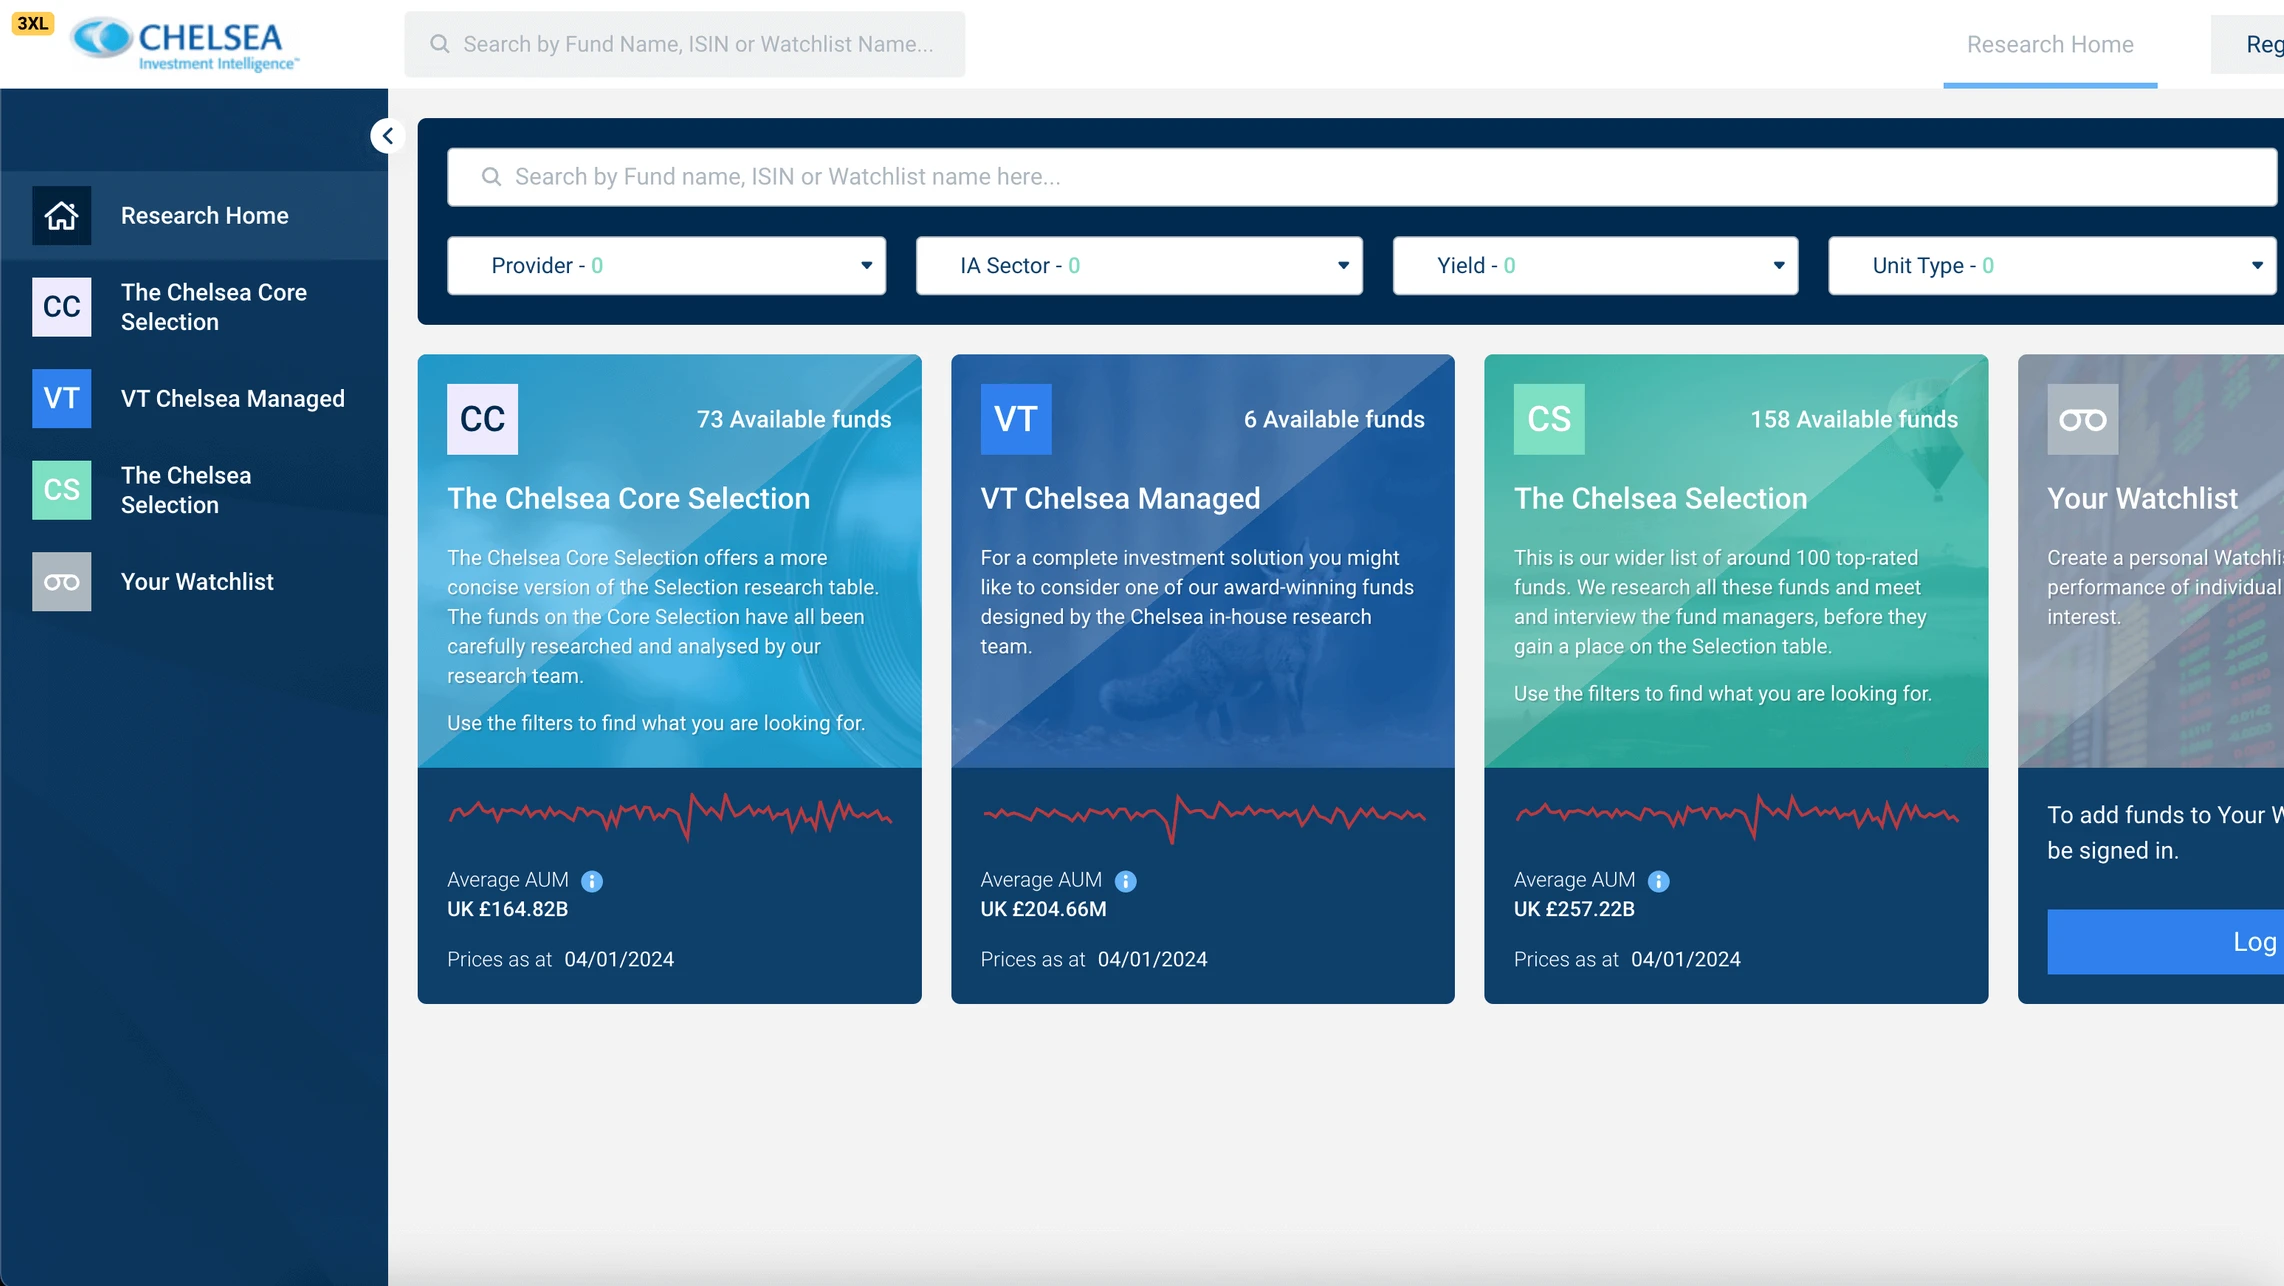Open The Chelsea Selection card title

1661,498
